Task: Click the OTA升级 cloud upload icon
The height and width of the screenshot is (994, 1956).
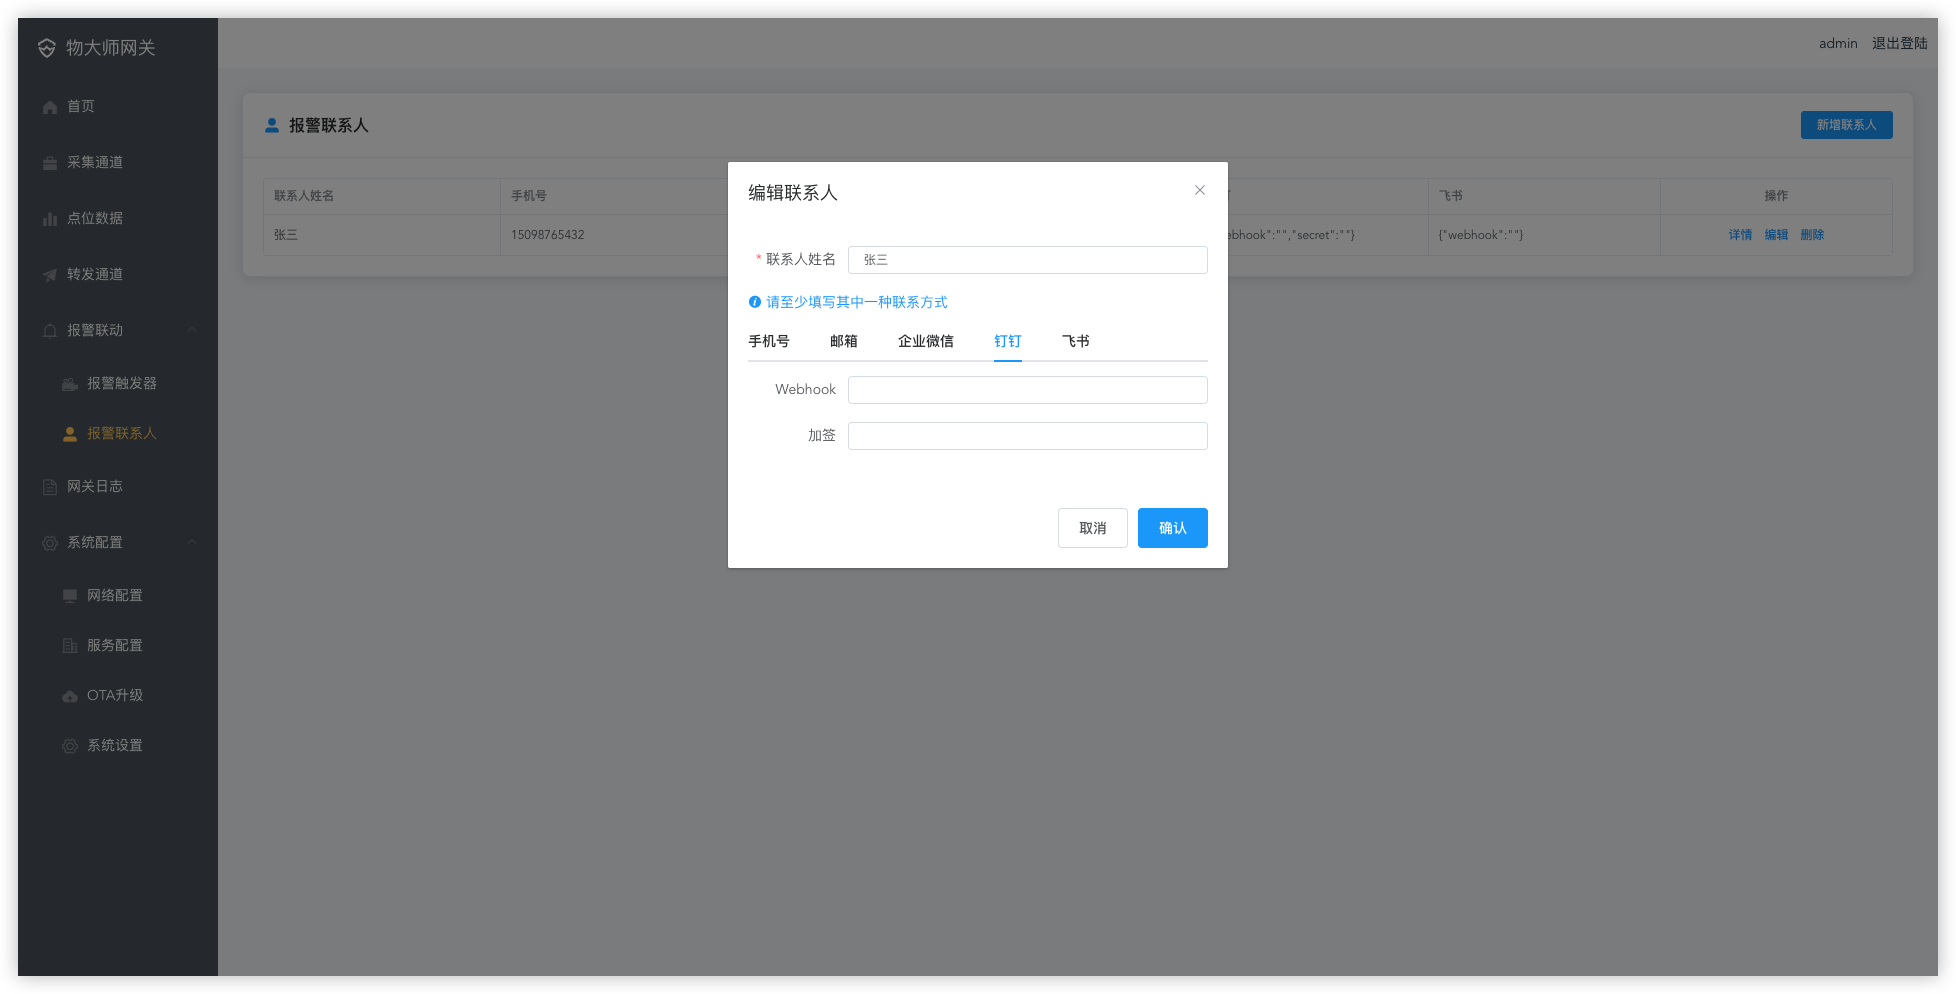Action: pos(70,696)
